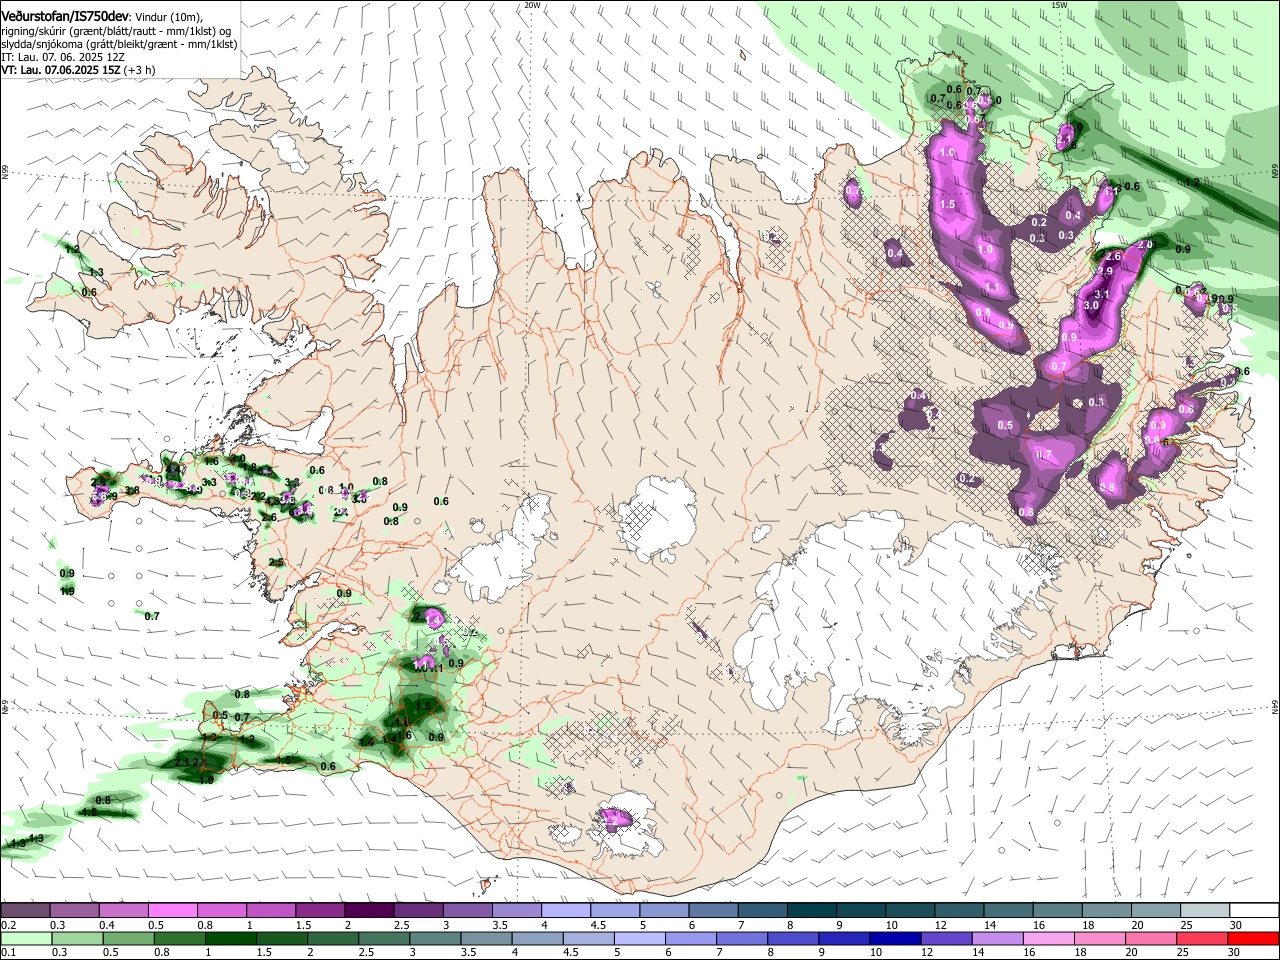Viewport: 1280px width, 960px height.
Task: Pick the 18 mm pink swatch in rain legend
Action: click(1101, 938)
